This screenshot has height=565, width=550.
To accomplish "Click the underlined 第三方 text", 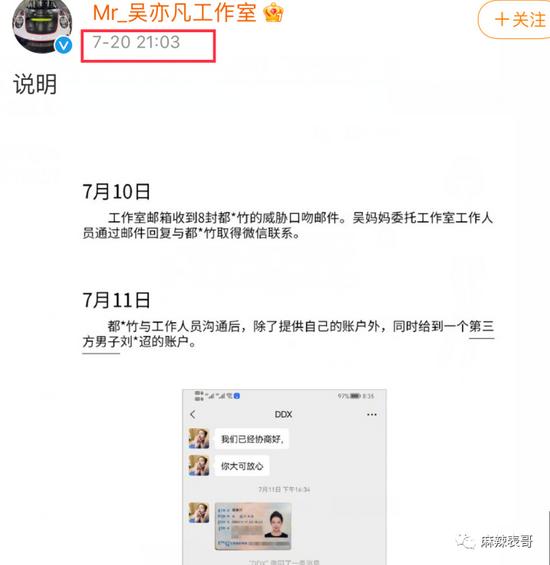I will tap(469, 334).
